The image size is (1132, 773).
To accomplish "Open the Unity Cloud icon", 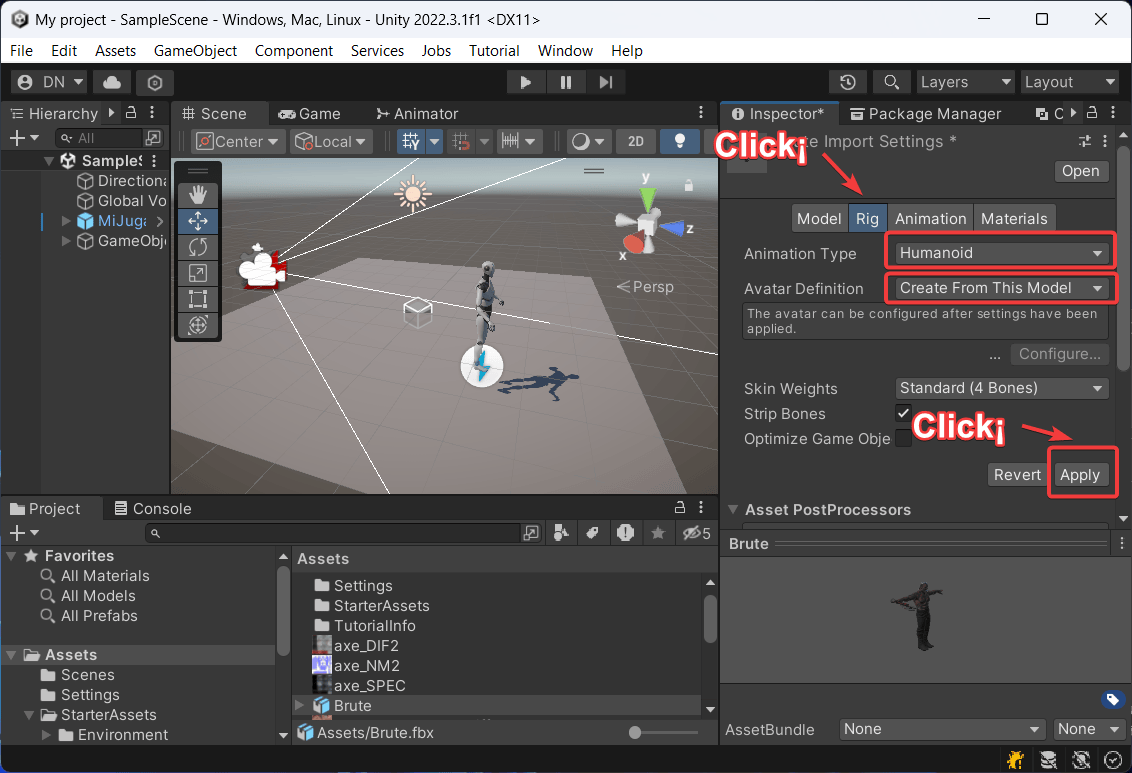I will tap(112, 82).
